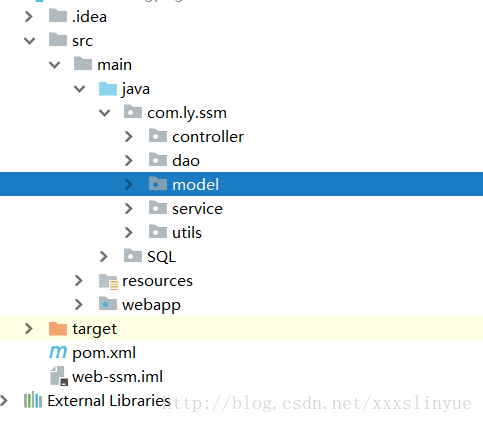Viewport: 483px width, 423px height.
Task: Select the pom.xml file name
Action: click(x=104, y=353)
